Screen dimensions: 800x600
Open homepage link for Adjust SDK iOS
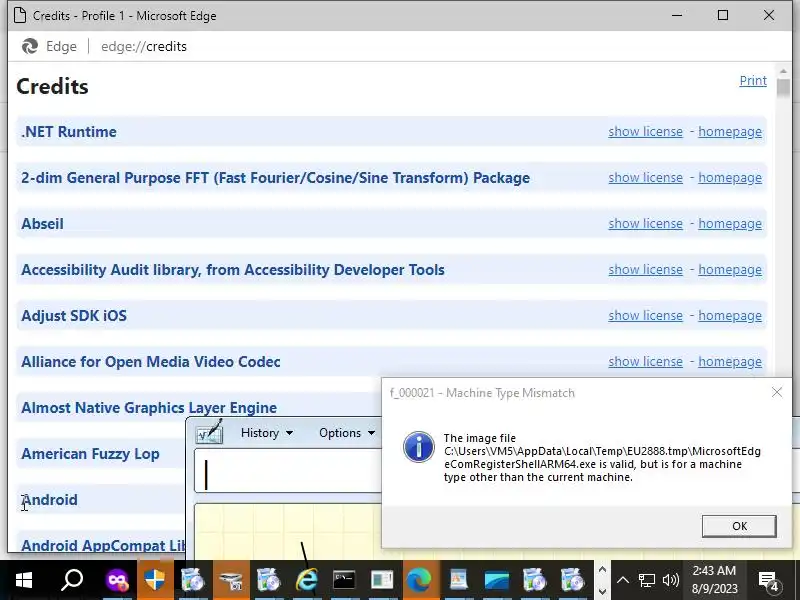tap(730, 315)
